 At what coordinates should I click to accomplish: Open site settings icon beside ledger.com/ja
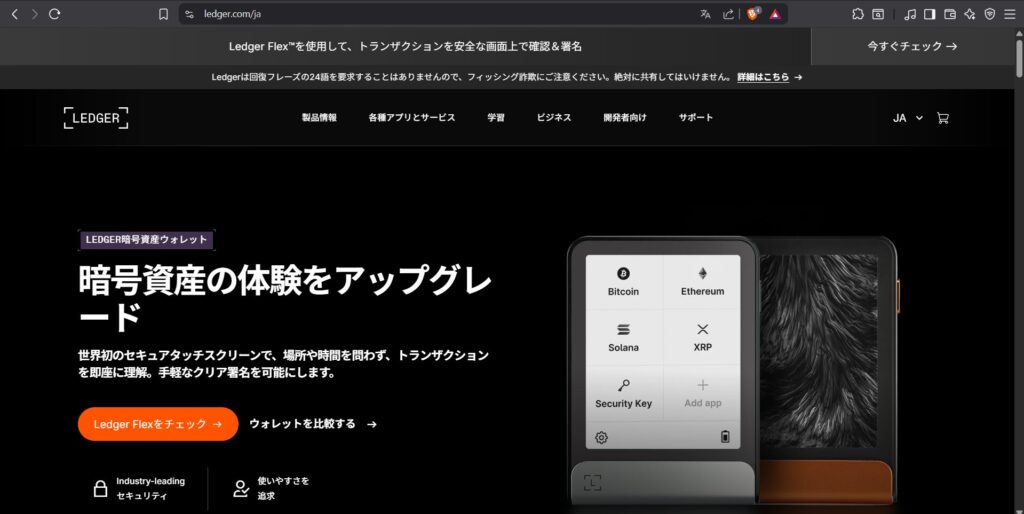[x=189, y=14]
